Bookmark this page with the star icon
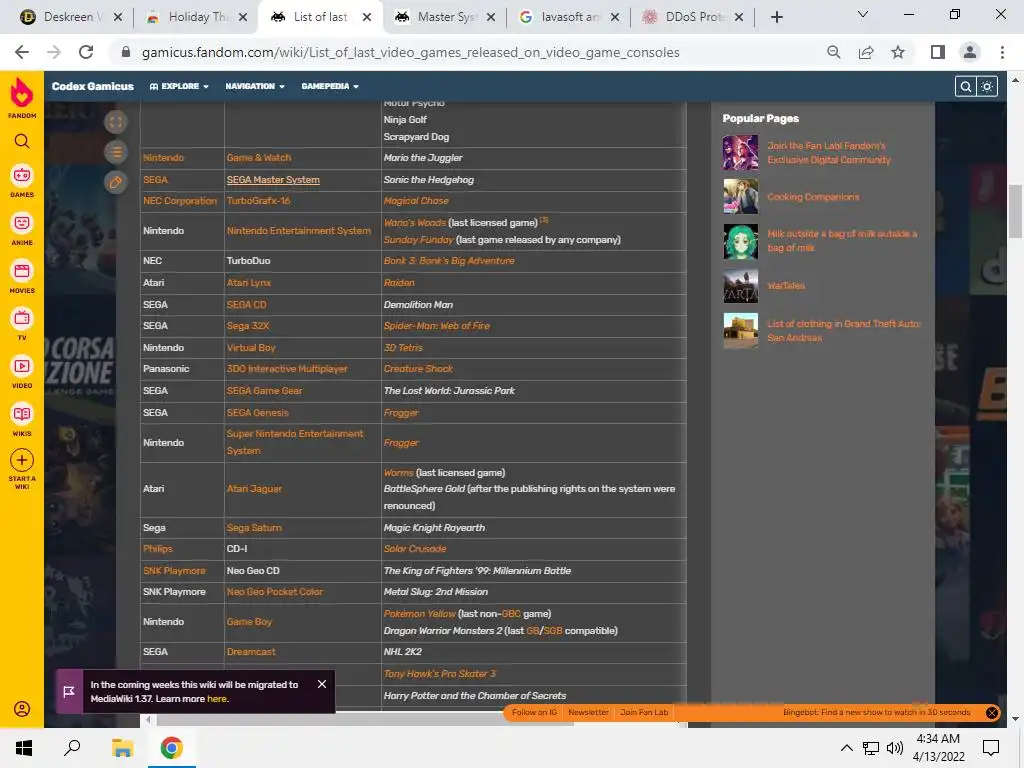The image size is (1024, 768). click(898, 52)
